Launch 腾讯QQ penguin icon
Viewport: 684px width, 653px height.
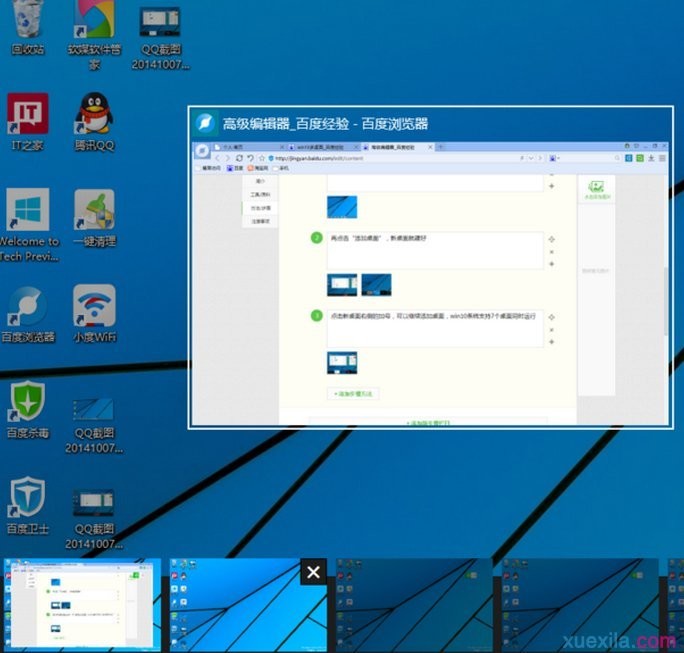[x=94, y=121]
